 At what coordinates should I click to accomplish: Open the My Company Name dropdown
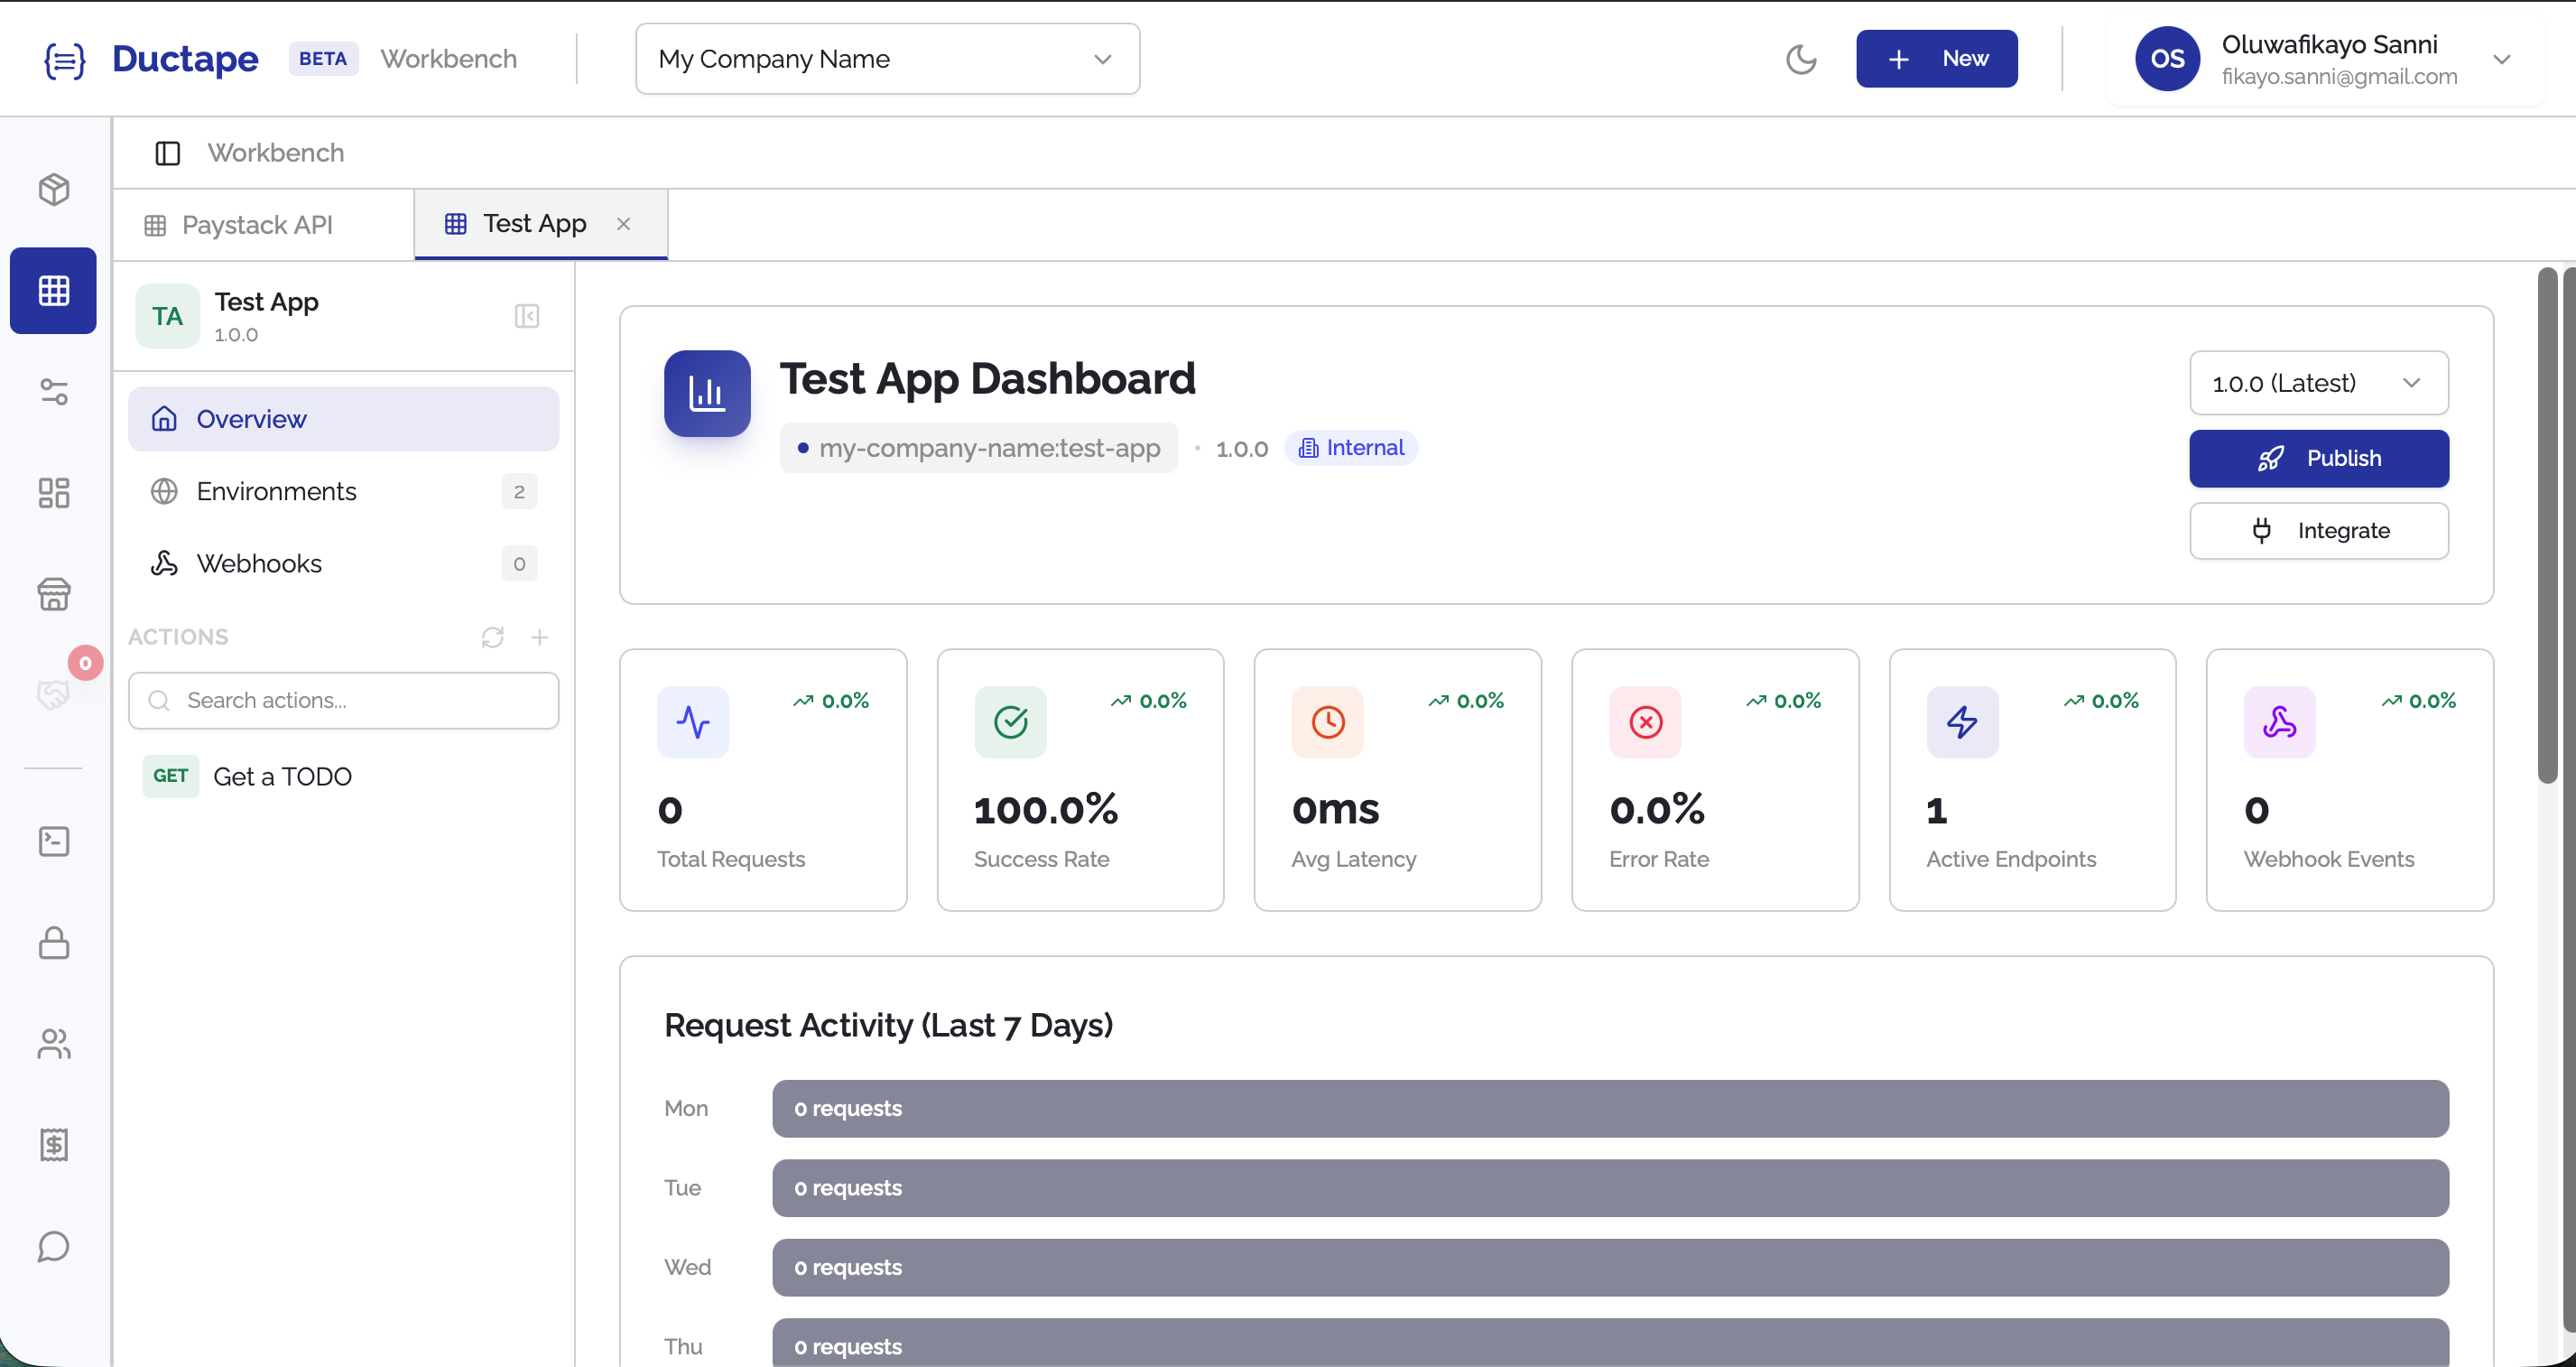[x=887, y=59]
